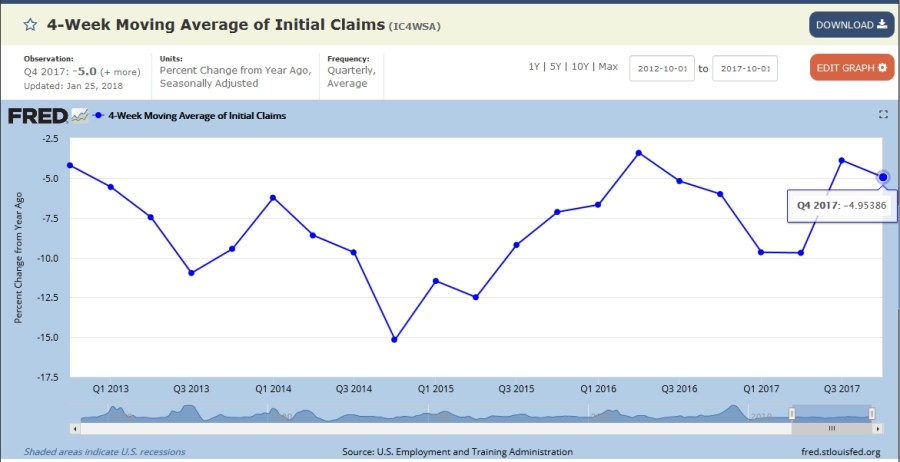This screenshot has width=900, height=462.
Task: Click the FRED logo in chart header
Action: [x=37, y=116]
